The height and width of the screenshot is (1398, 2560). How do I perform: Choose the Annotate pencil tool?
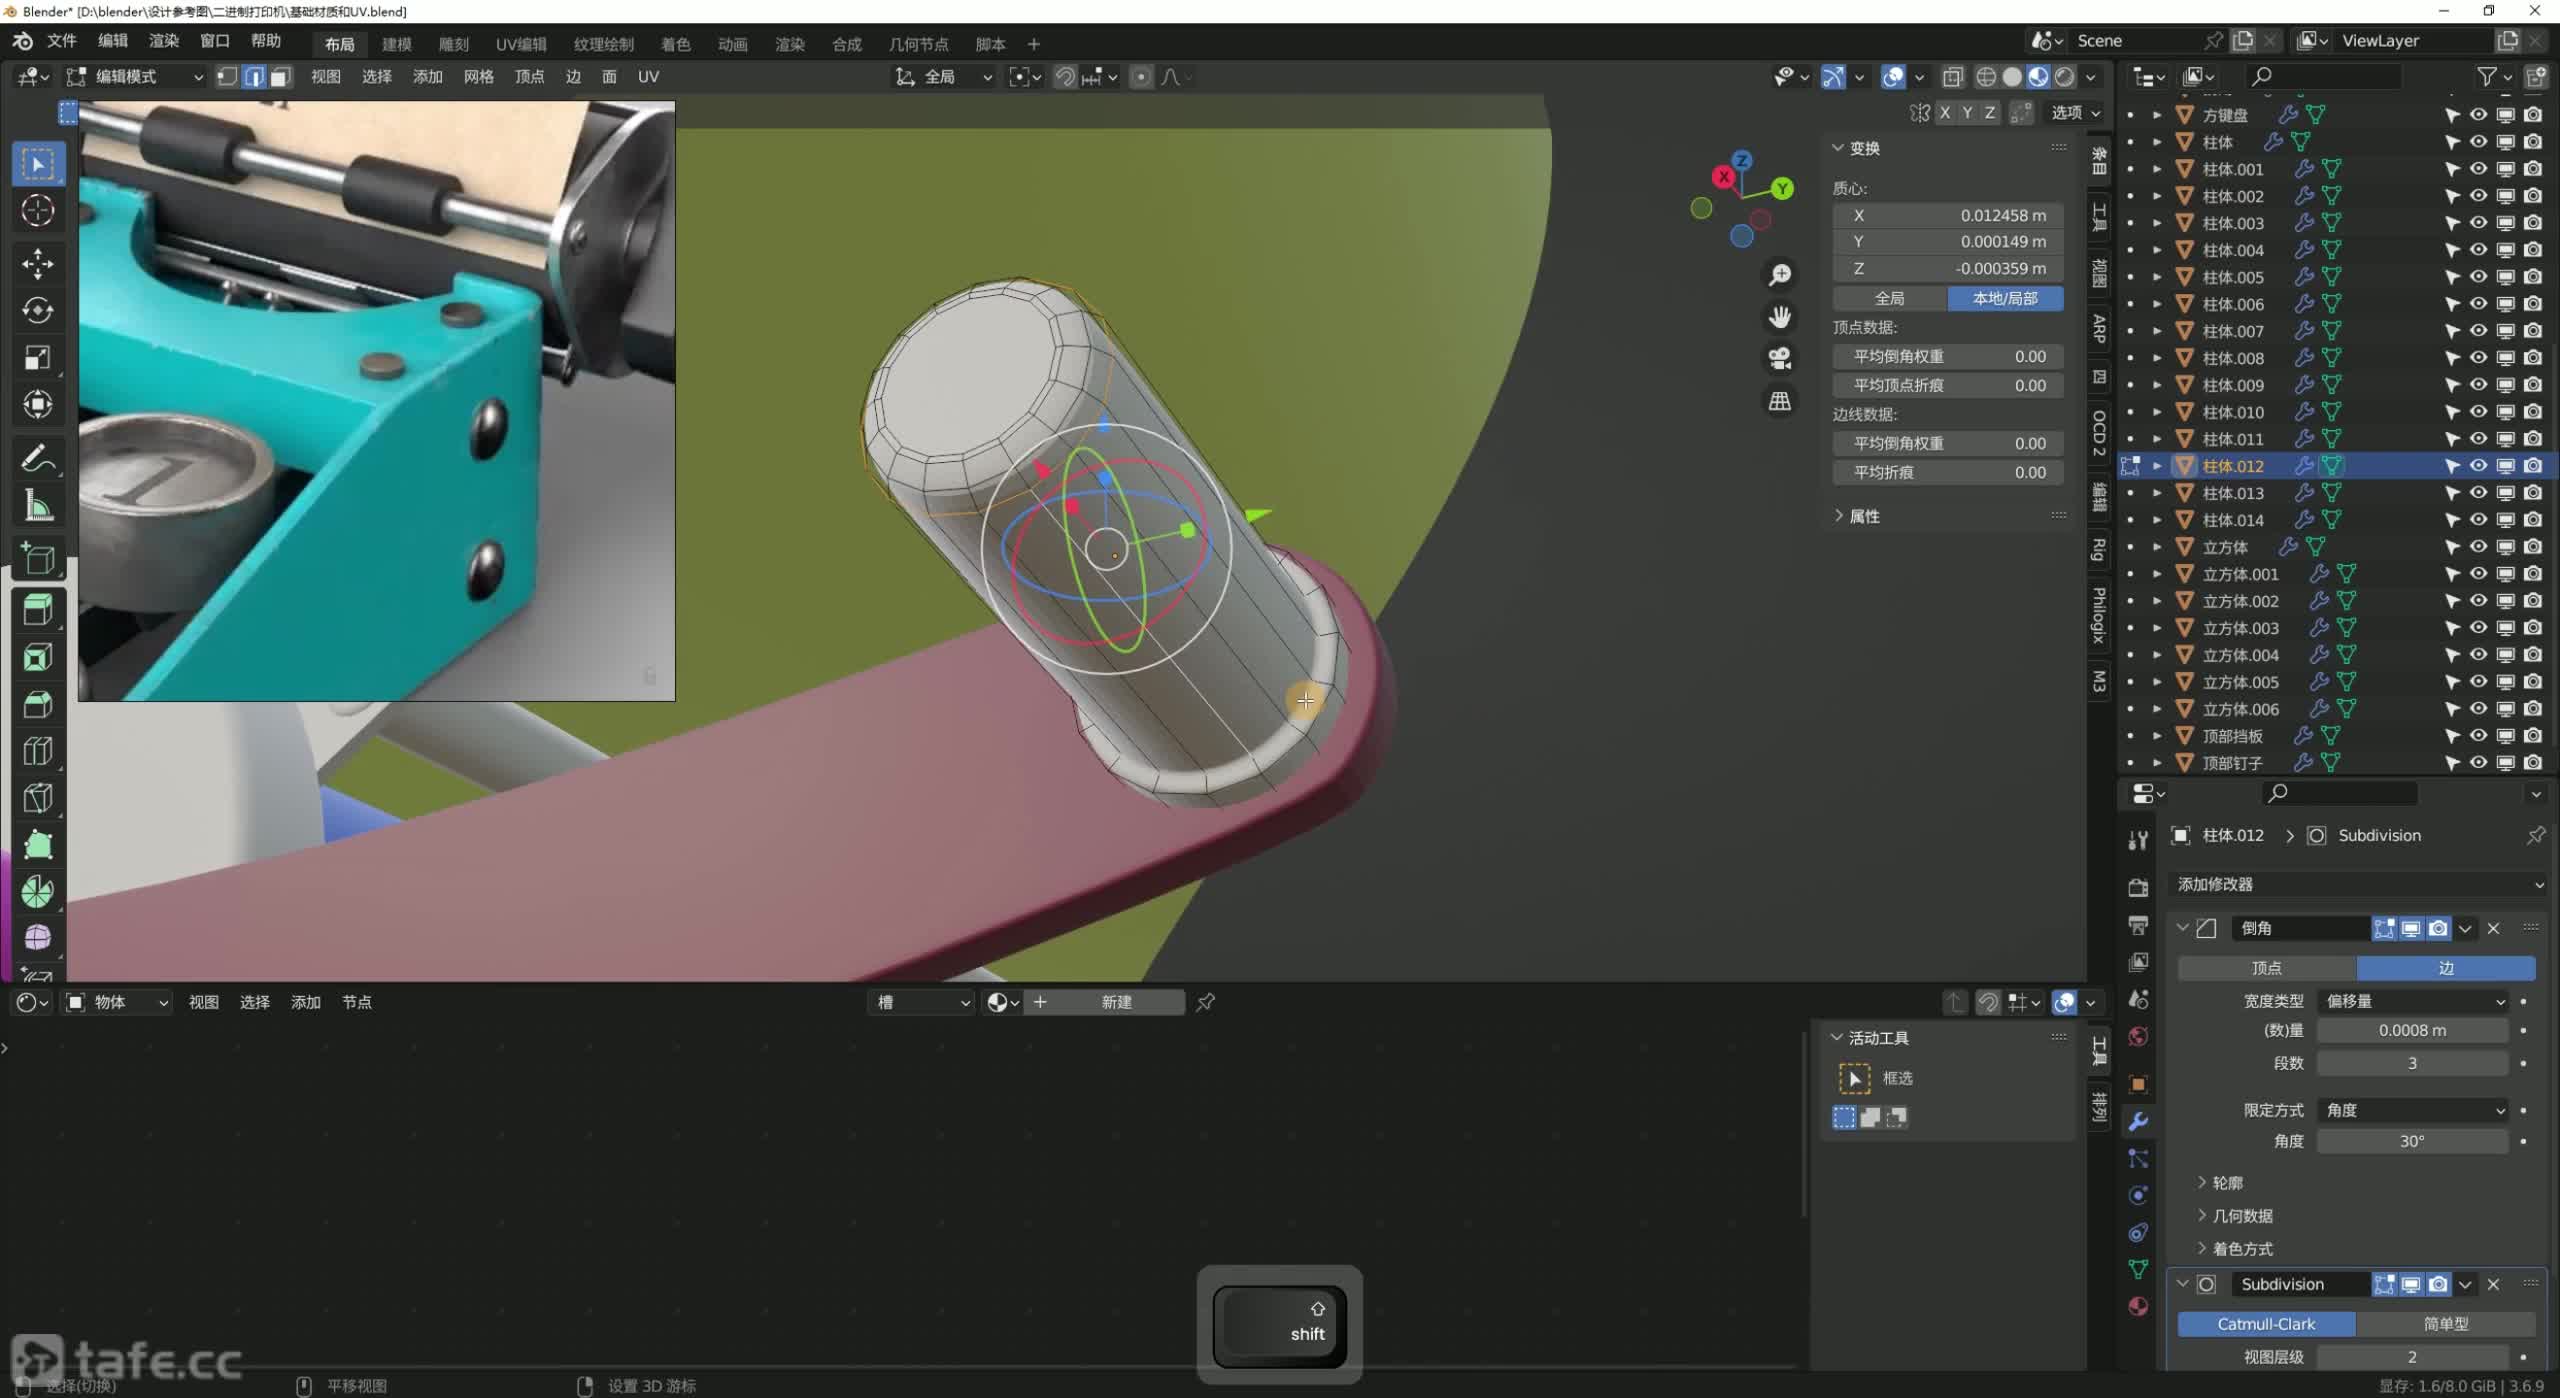[38, 459]
